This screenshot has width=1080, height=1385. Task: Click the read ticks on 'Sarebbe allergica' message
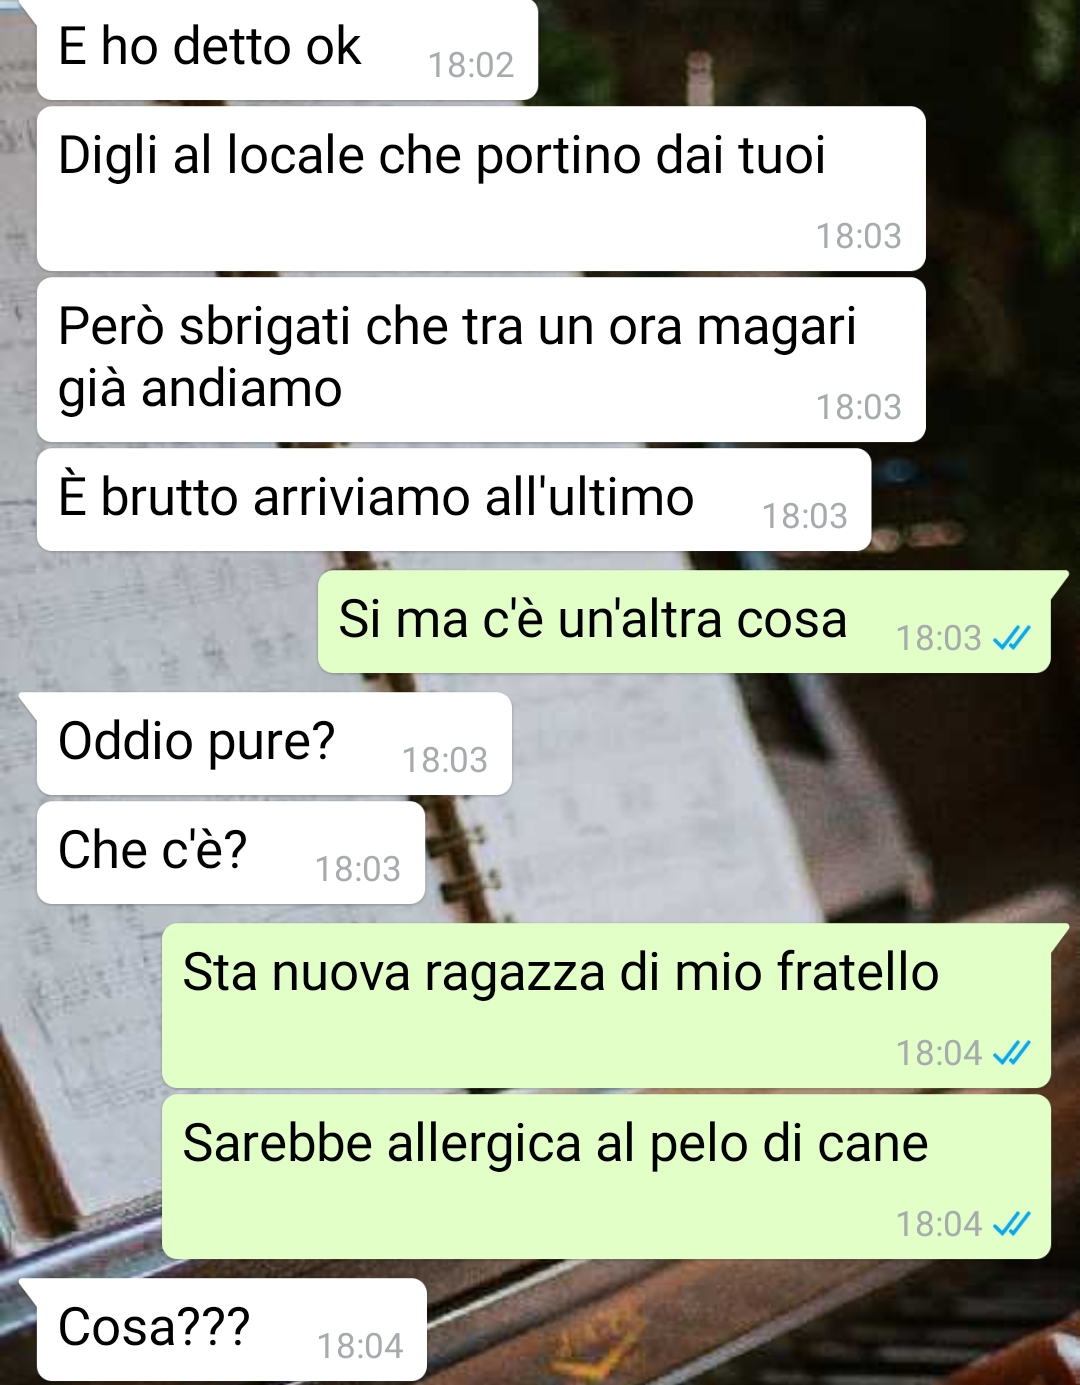(x=1011, y=1224)
